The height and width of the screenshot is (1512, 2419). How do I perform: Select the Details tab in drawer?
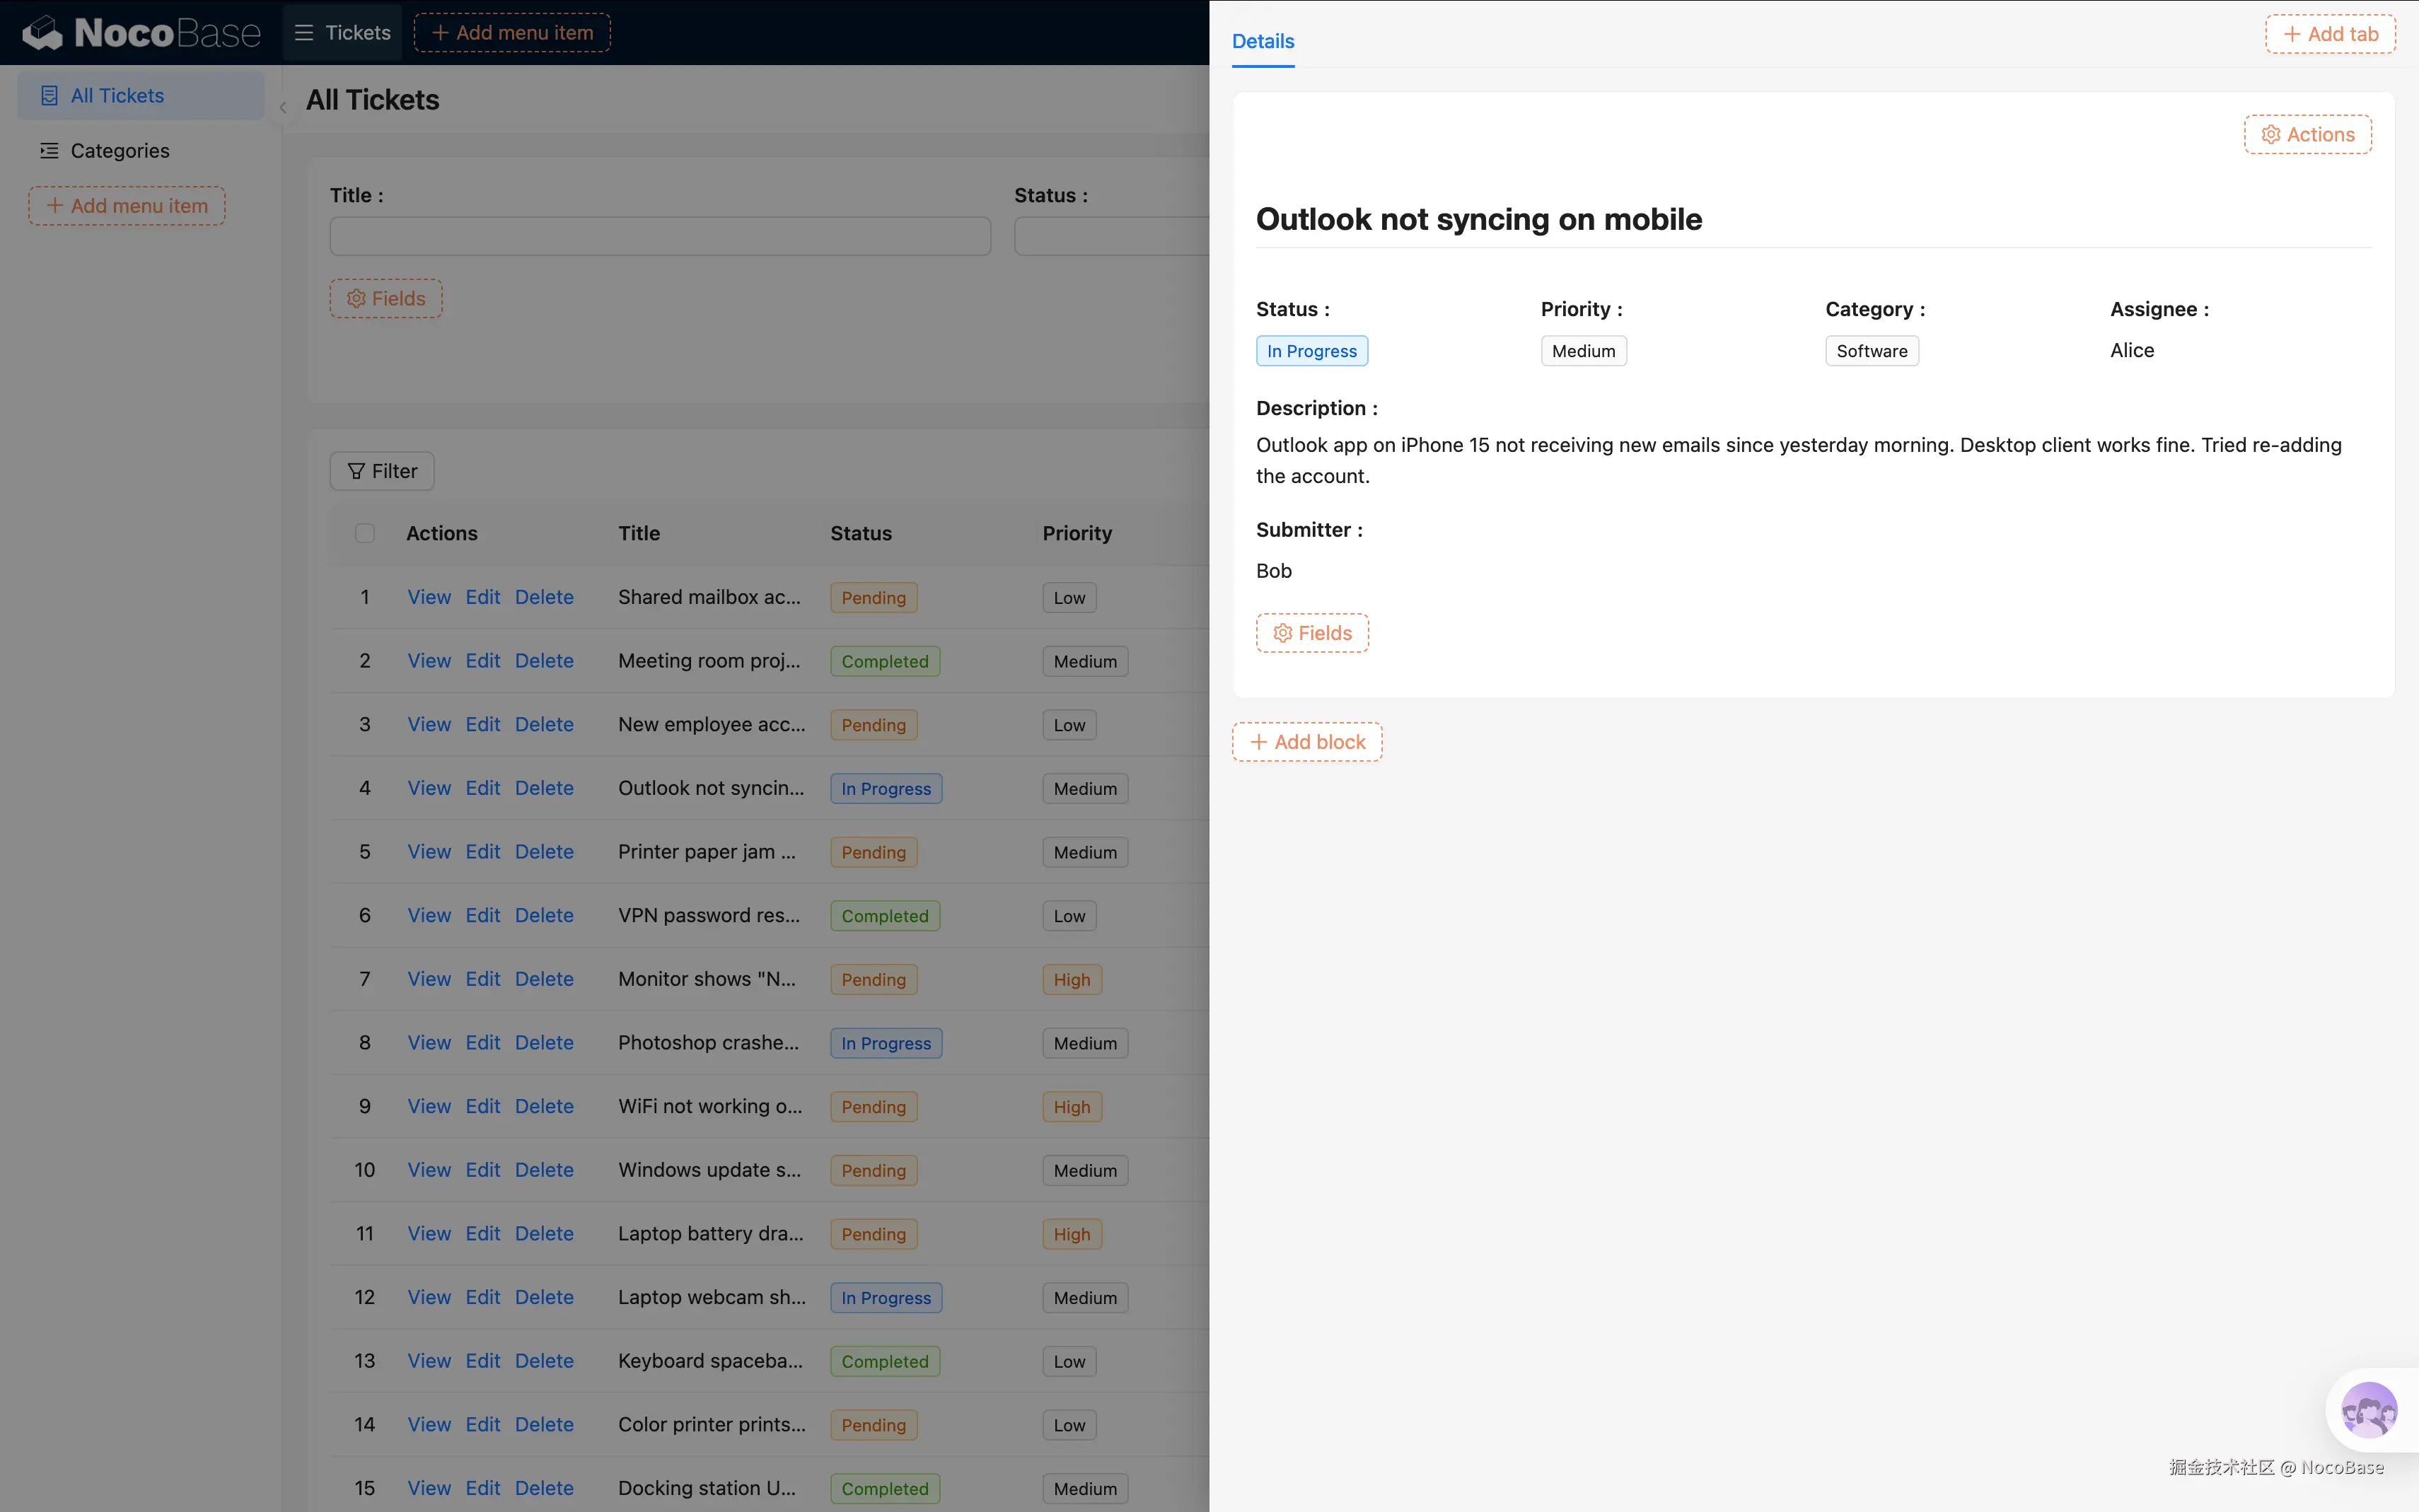point(1263,41)
